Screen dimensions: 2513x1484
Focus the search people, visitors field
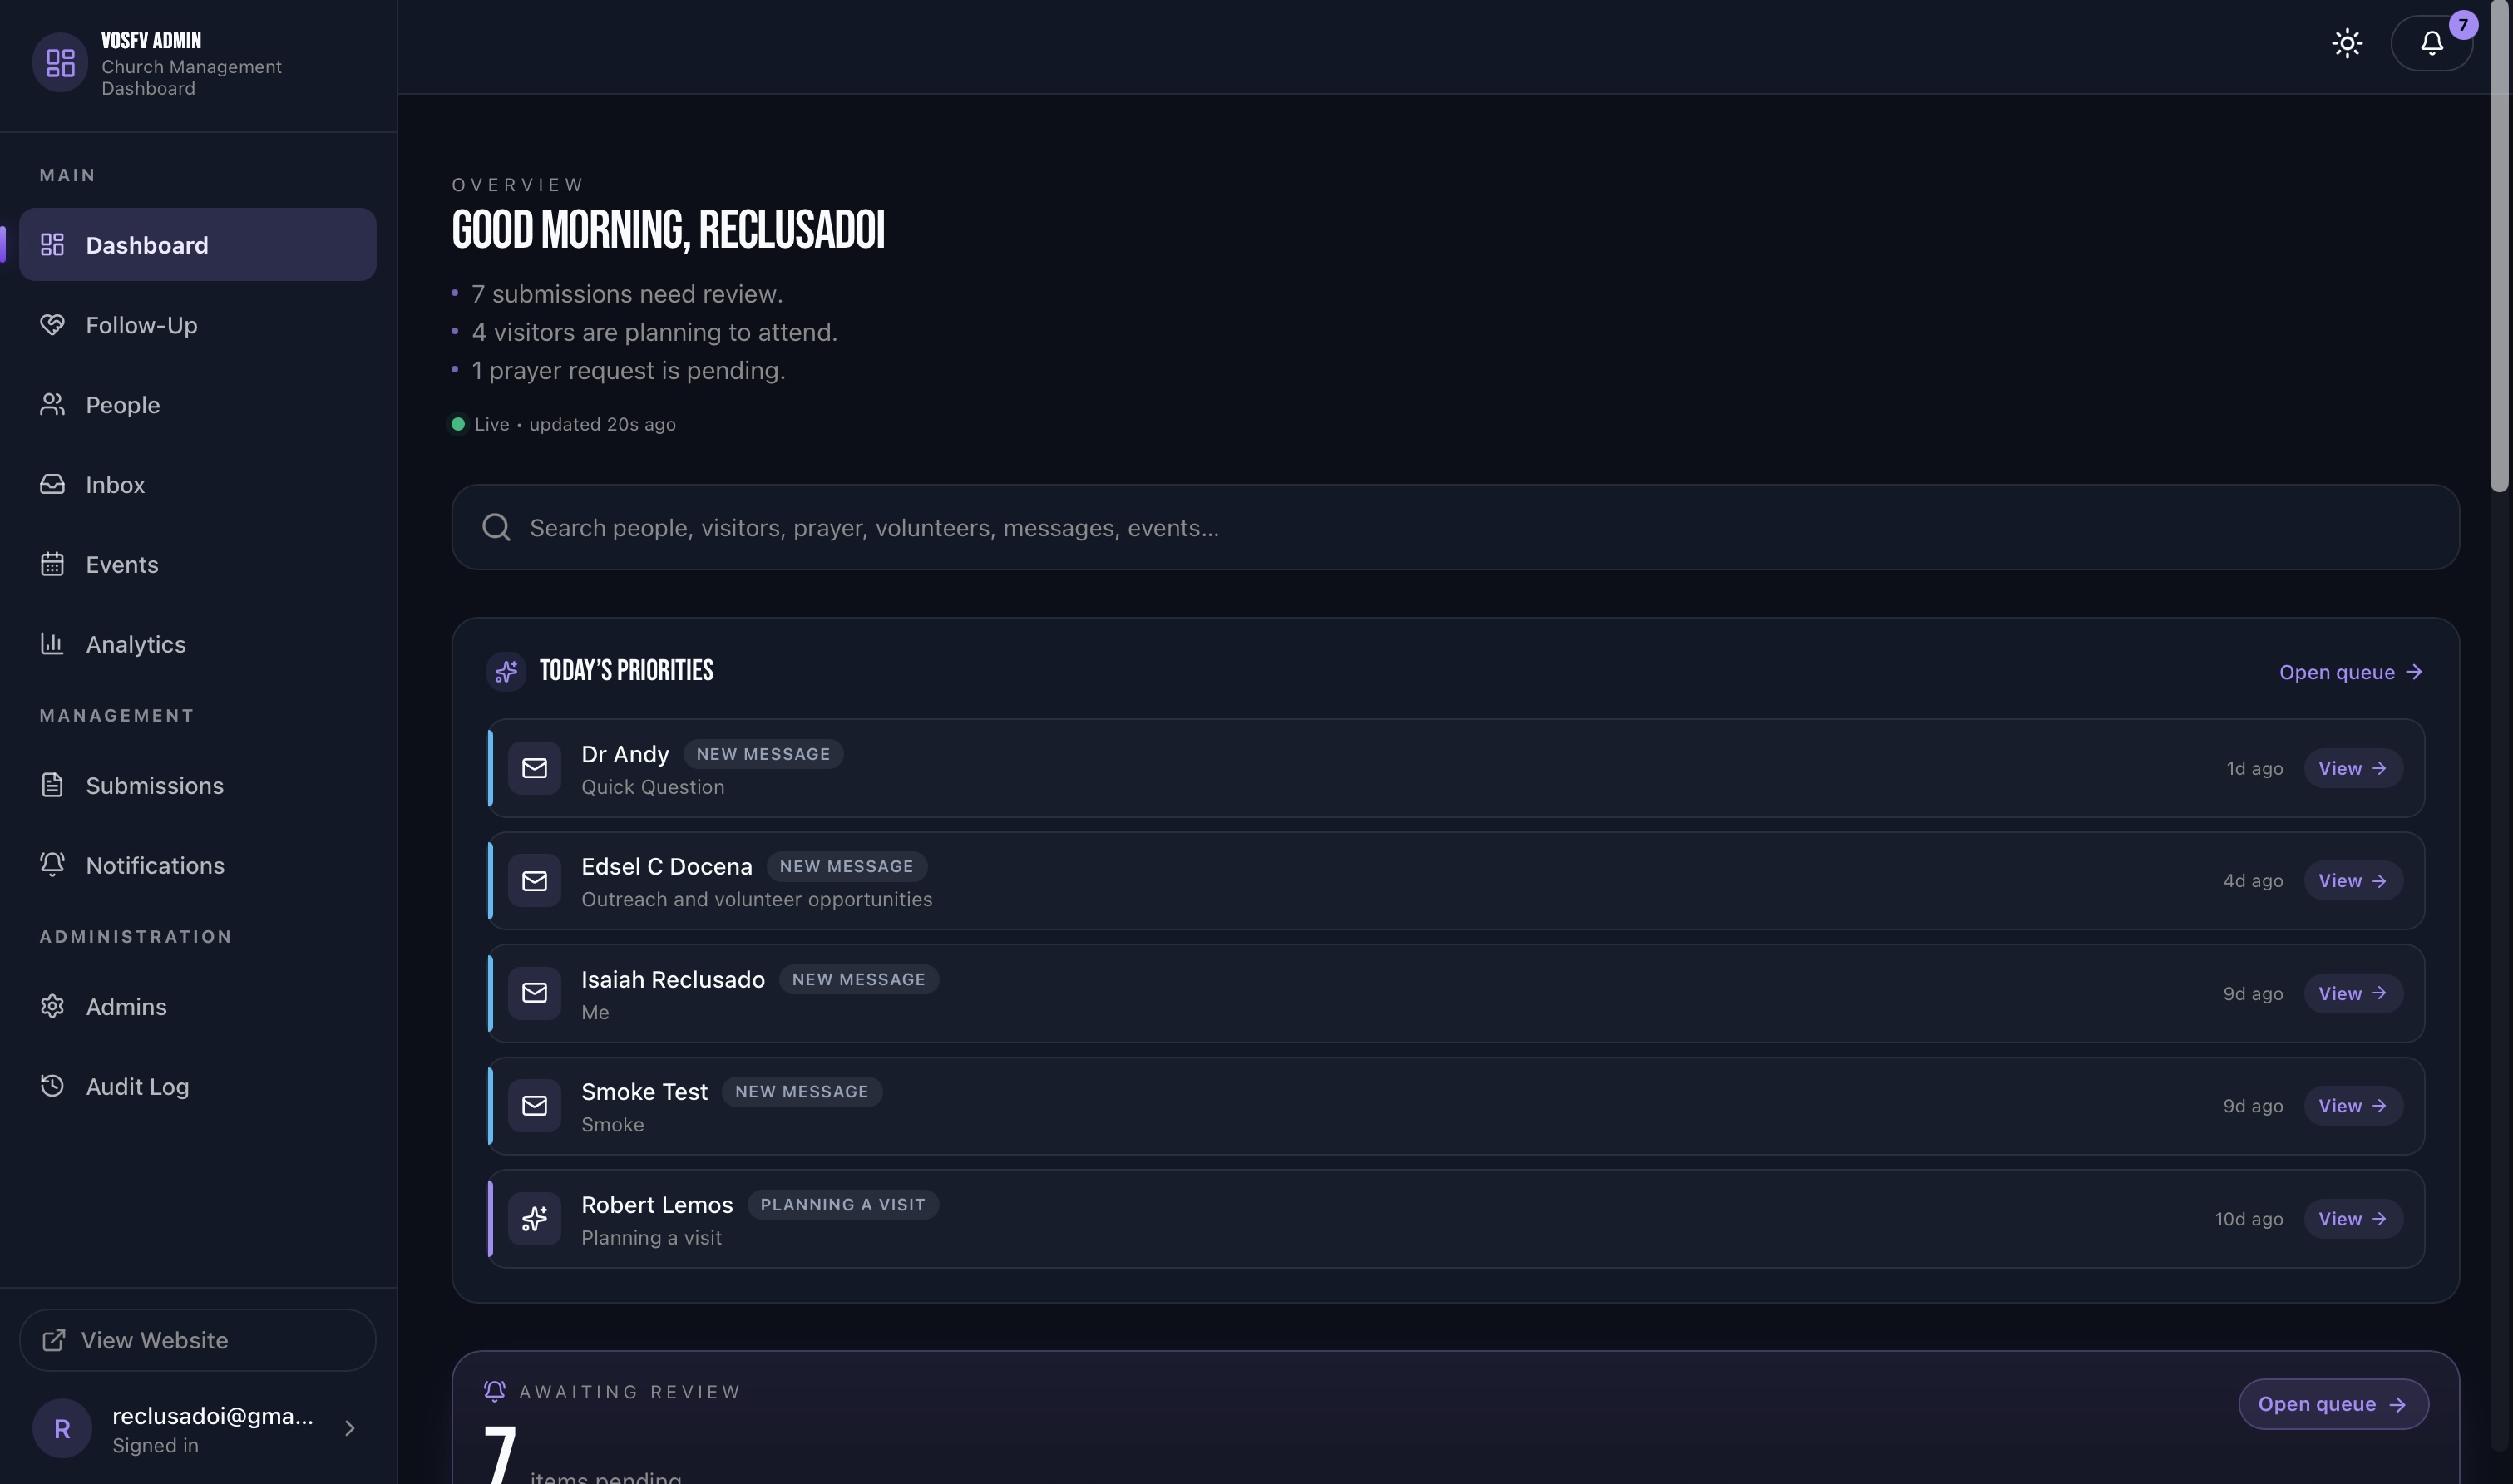point(1455,527)
